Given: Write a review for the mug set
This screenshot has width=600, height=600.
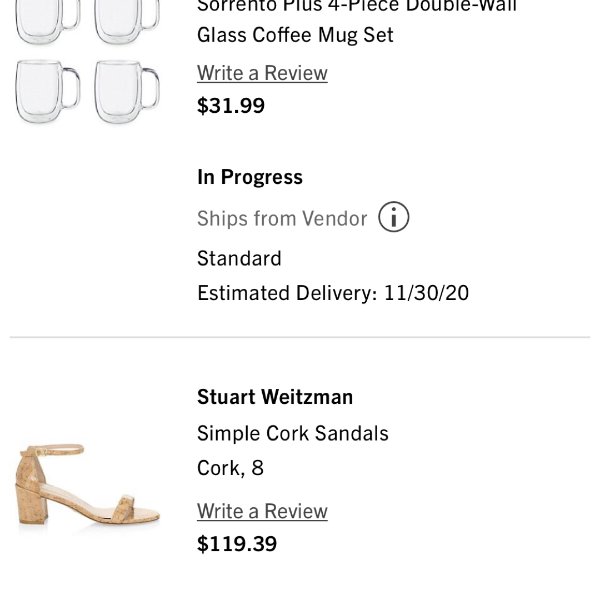Looking at the screenshot, I should pyautogui.click(x=262, y=73).
